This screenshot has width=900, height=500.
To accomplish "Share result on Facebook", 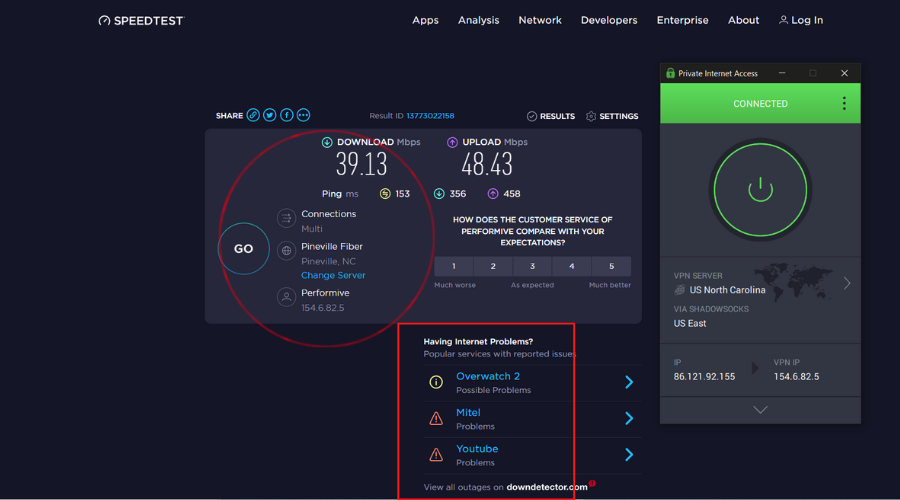I will point(286,115).
